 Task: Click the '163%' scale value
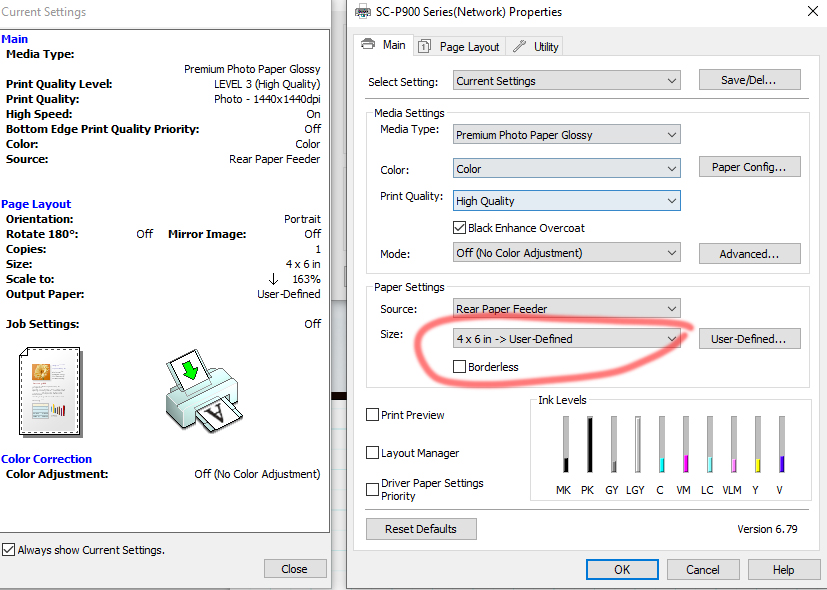(x=306, y=279)
